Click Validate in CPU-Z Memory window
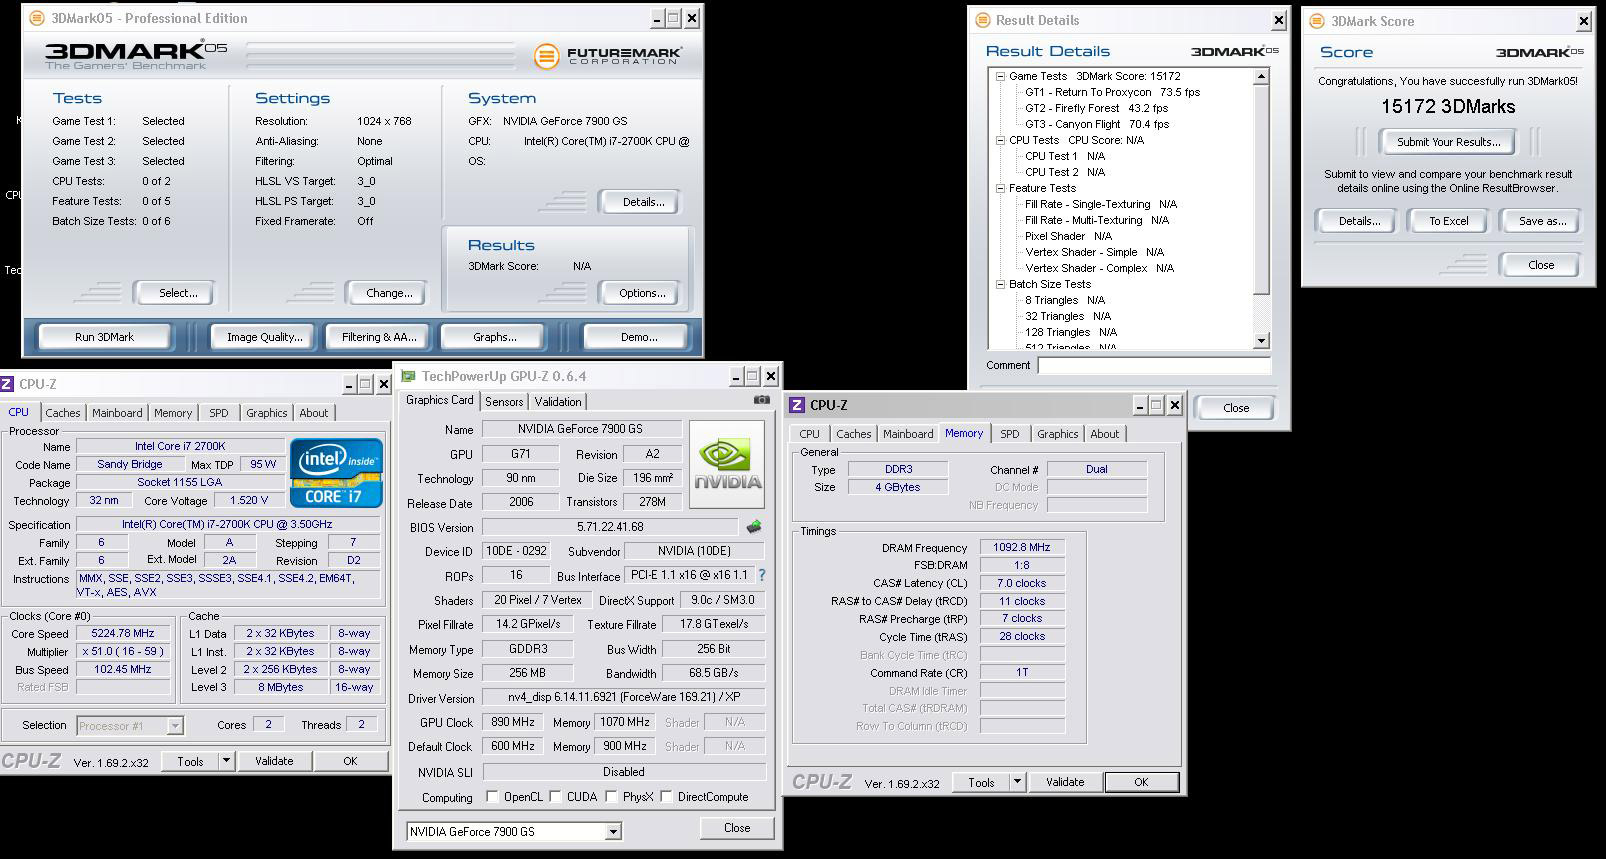1606x859 pixels. tap(1064, 782)
